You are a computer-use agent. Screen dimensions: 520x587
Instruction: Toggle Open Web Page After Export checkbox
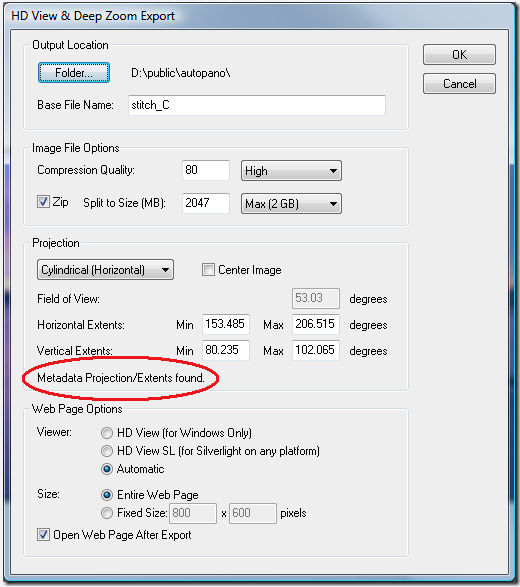(43, 535)
